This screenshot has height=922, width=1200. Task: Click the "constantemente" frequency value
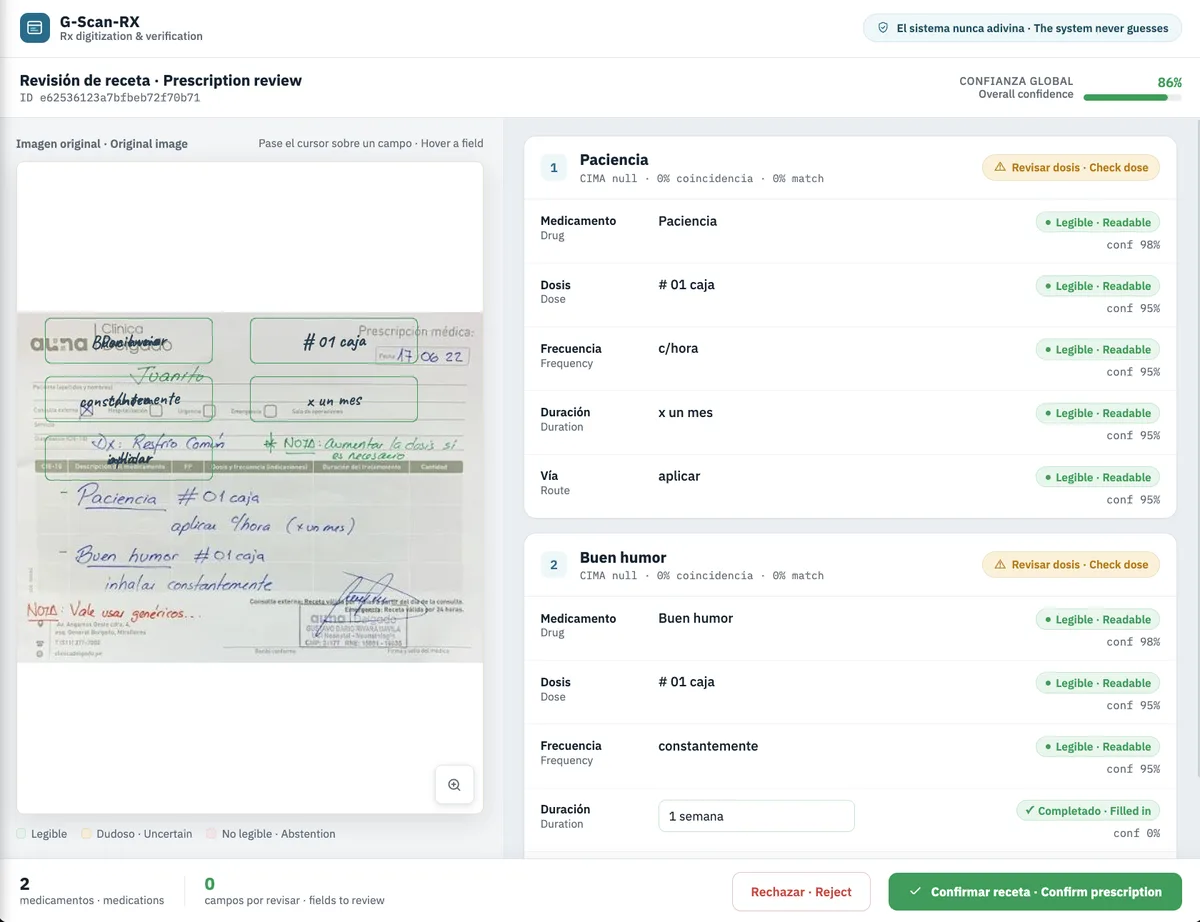[708, 746]
